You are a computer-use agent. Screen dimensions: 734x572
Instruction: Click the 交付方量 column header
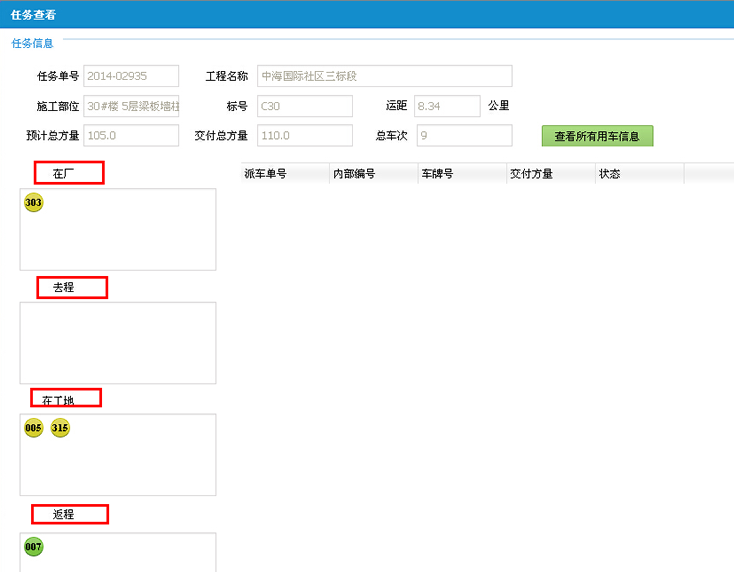(x=550, y=174)
